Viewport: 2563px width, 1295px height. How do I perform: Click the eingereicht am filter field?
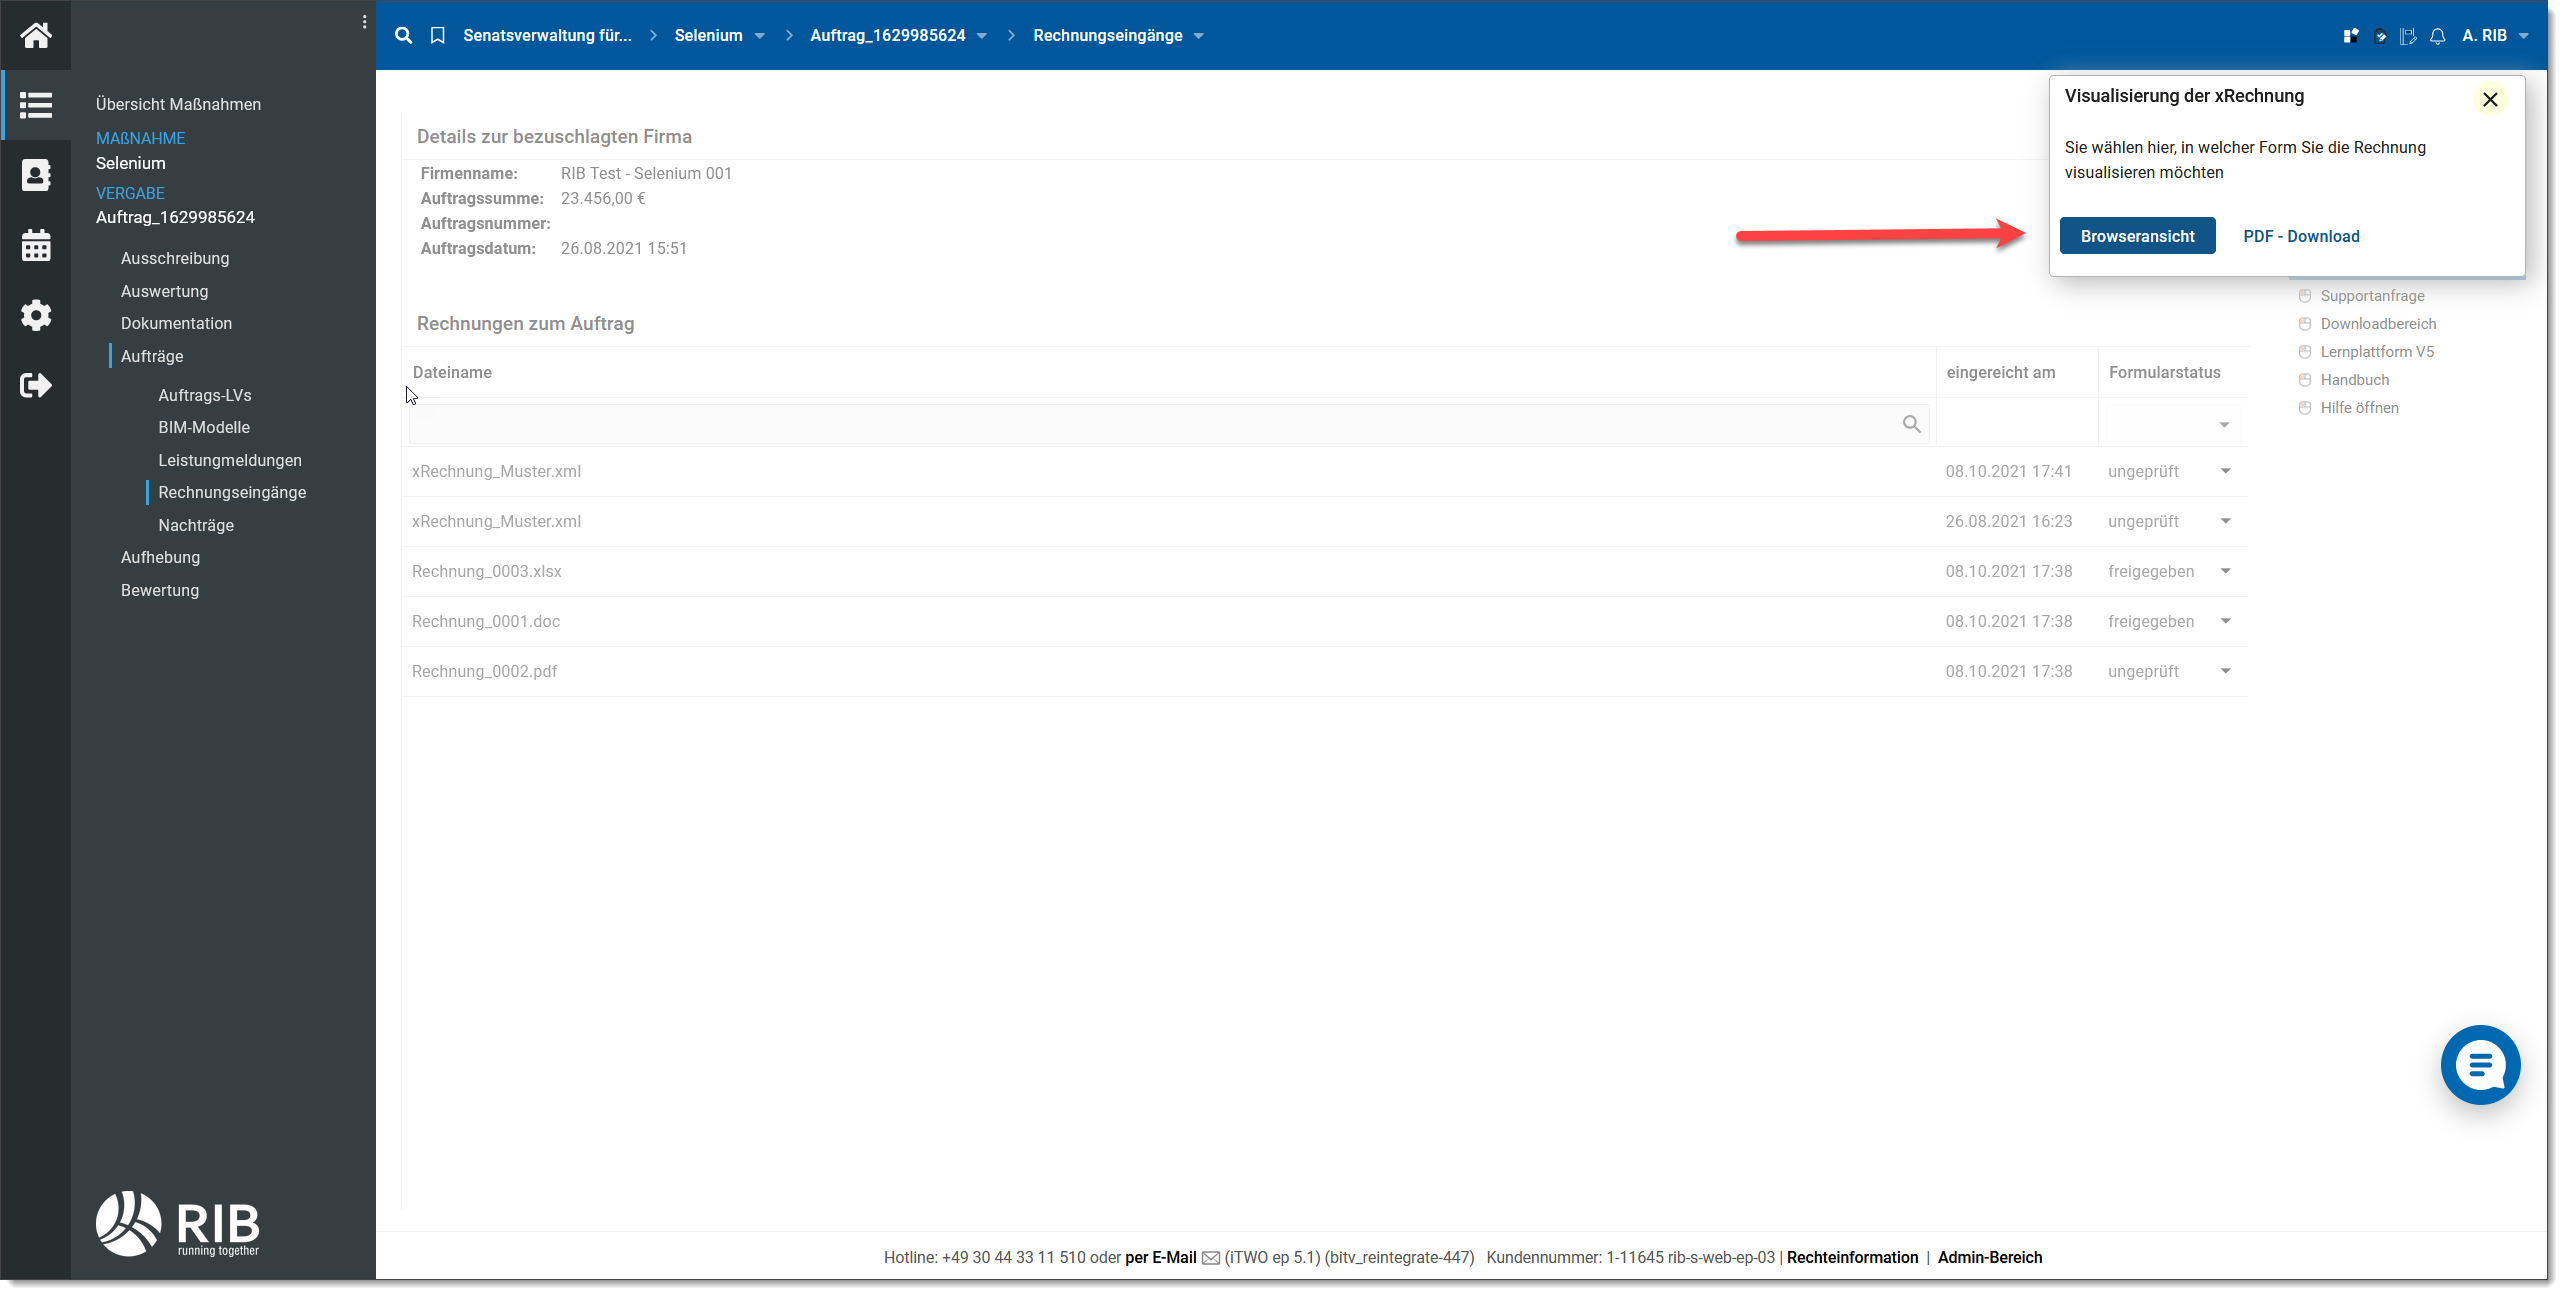click(x=2017, y=424)
